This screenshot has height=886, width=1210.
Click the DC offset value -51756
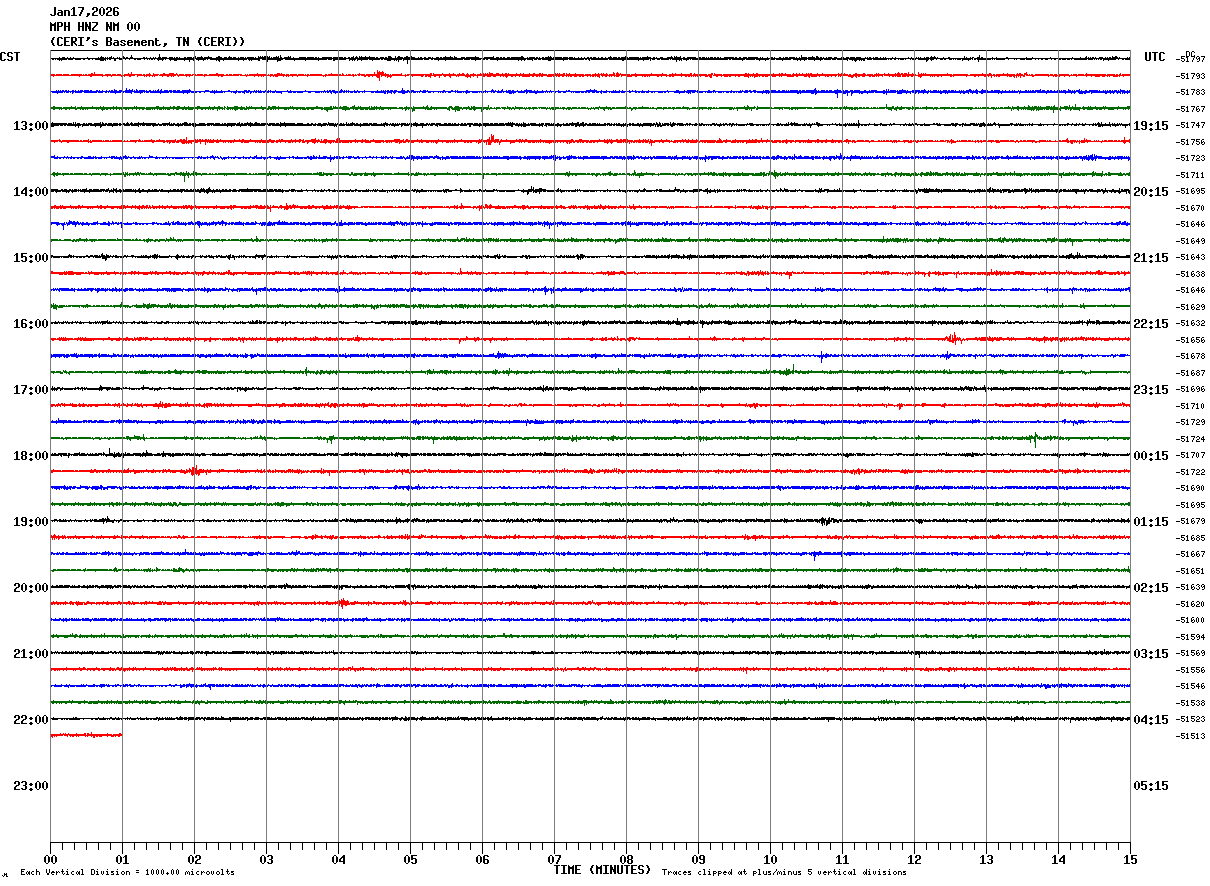coord(1191,142)
